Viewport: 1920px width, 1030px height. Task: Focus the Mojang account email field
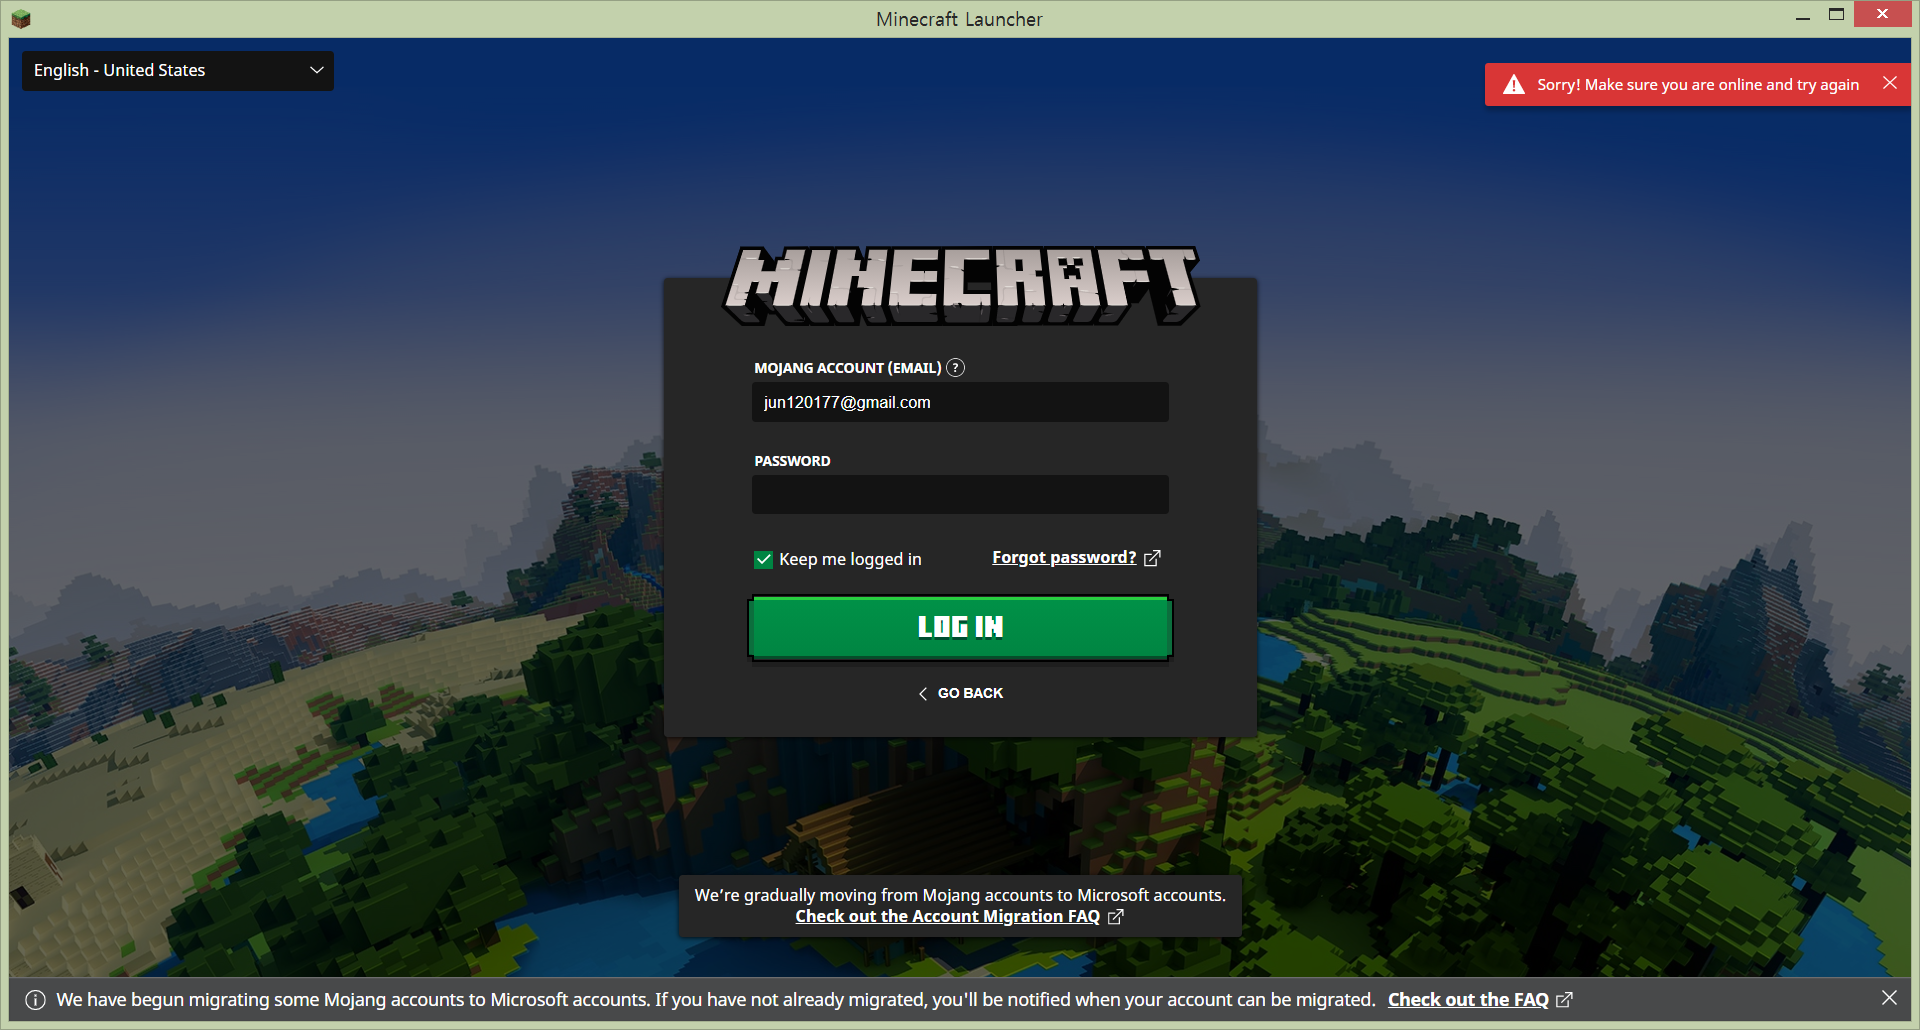[960, 402]
